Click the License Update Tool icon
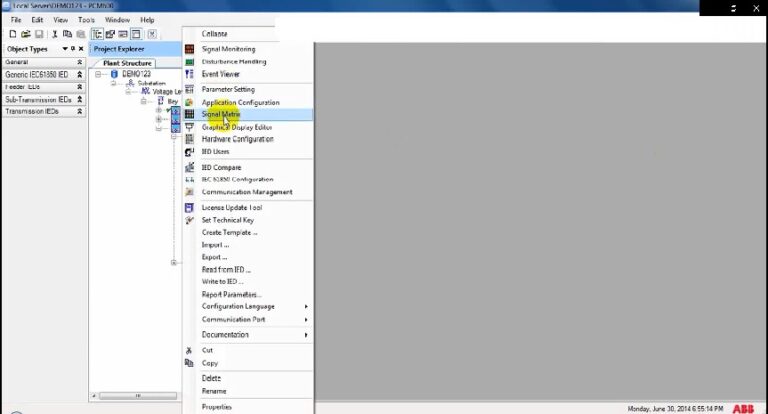This screenshot has width=768, height=414. click(190, 207)
